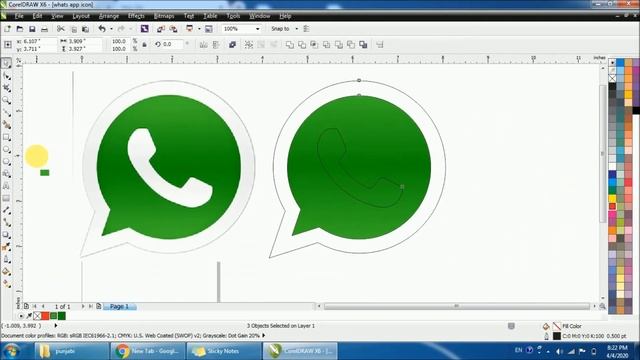Click the New document icon
Viewport: 640px width, 360px height.
[7, 29]
